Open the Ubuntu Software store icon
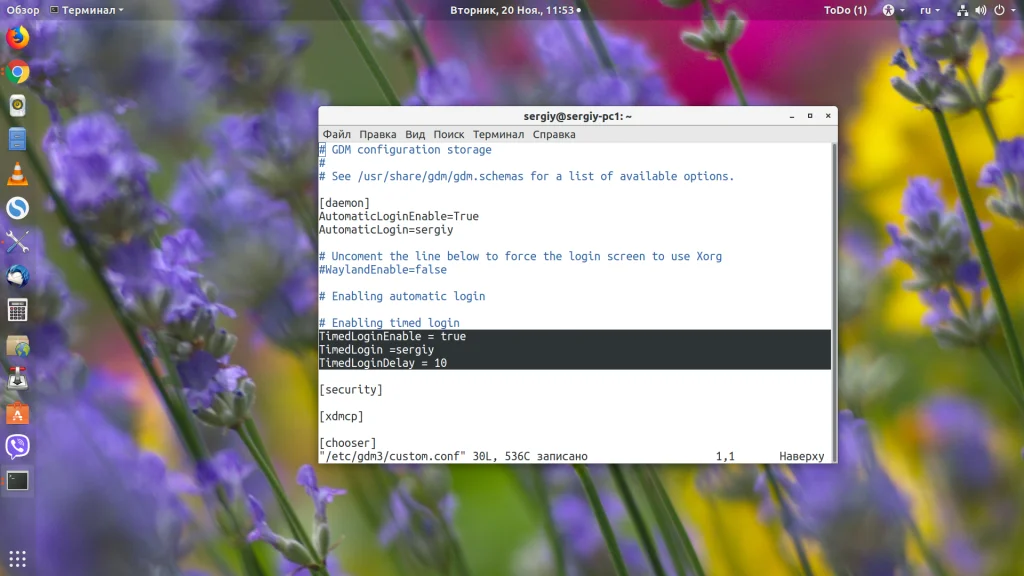 (x=17, y=412)
